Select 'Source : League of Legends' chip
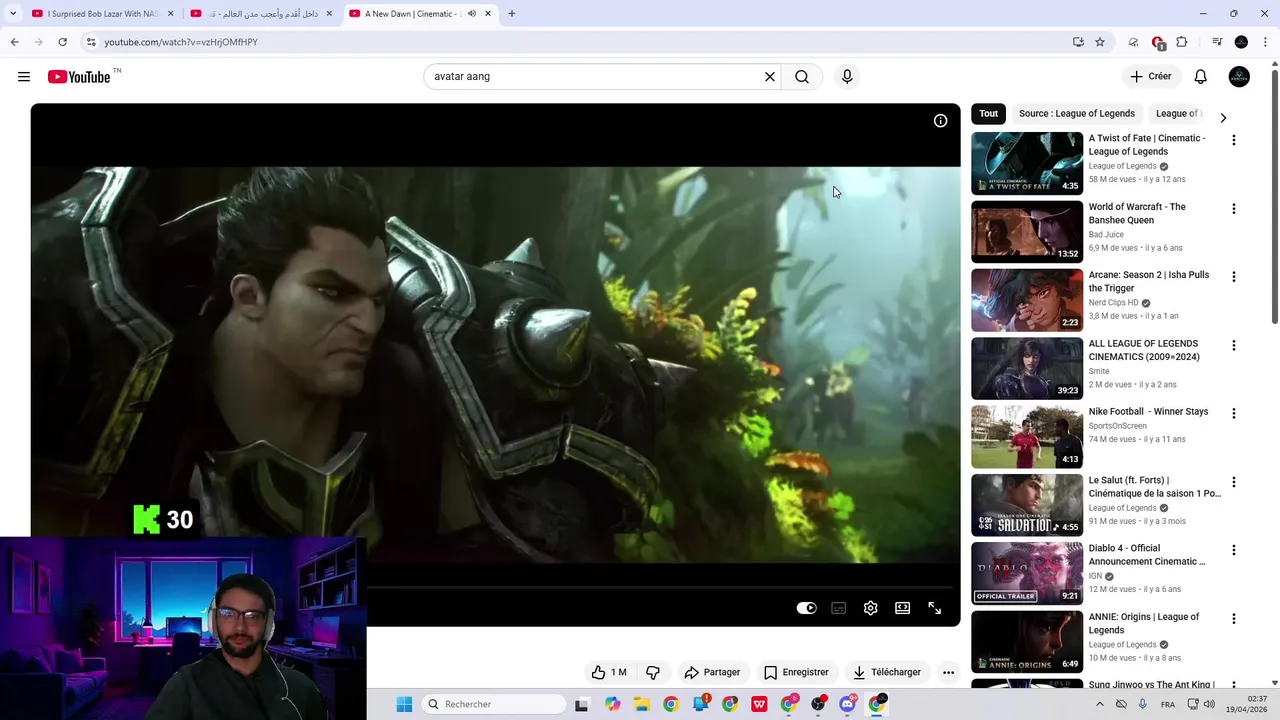Viewport: 1280px width, 720px height. click(1077, 114)
